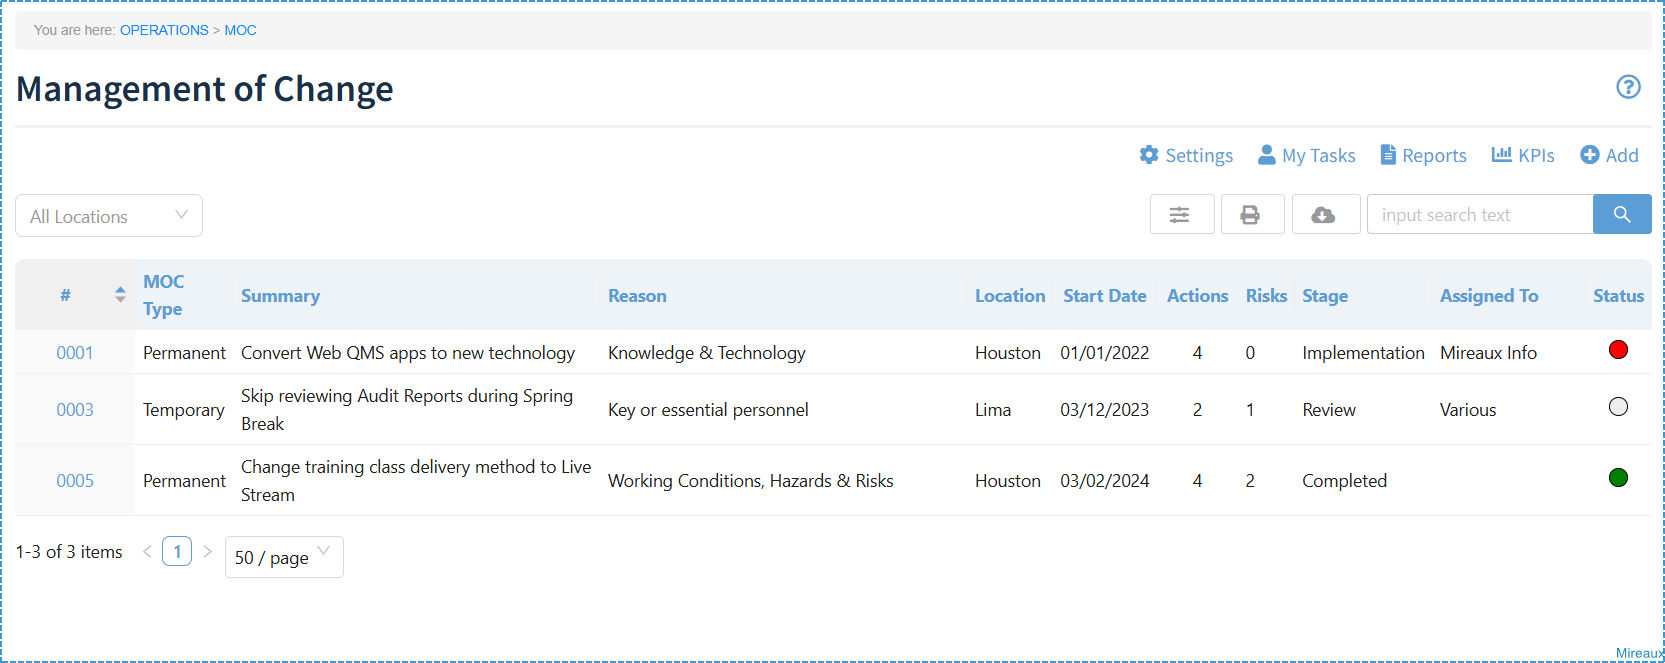
Task: Click the cloud download export button
Action: coord(1325,214)
